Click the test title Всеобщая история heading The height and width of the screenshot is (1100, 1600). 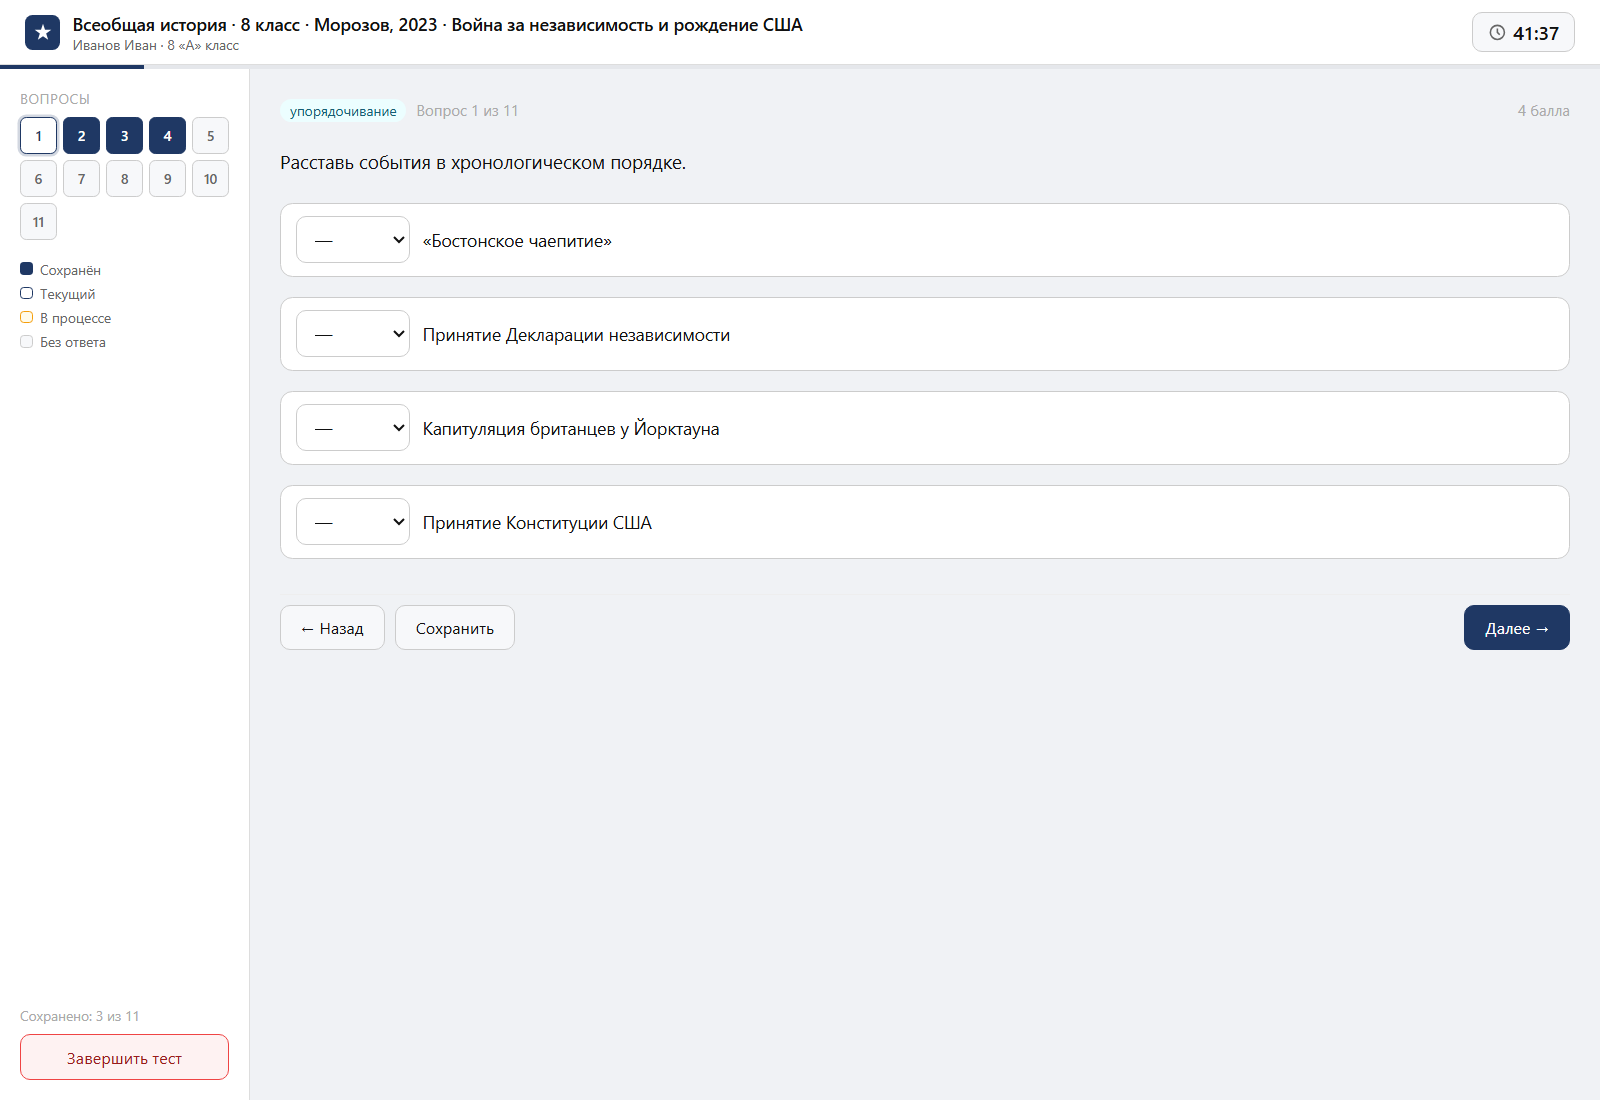pos(437,25)
